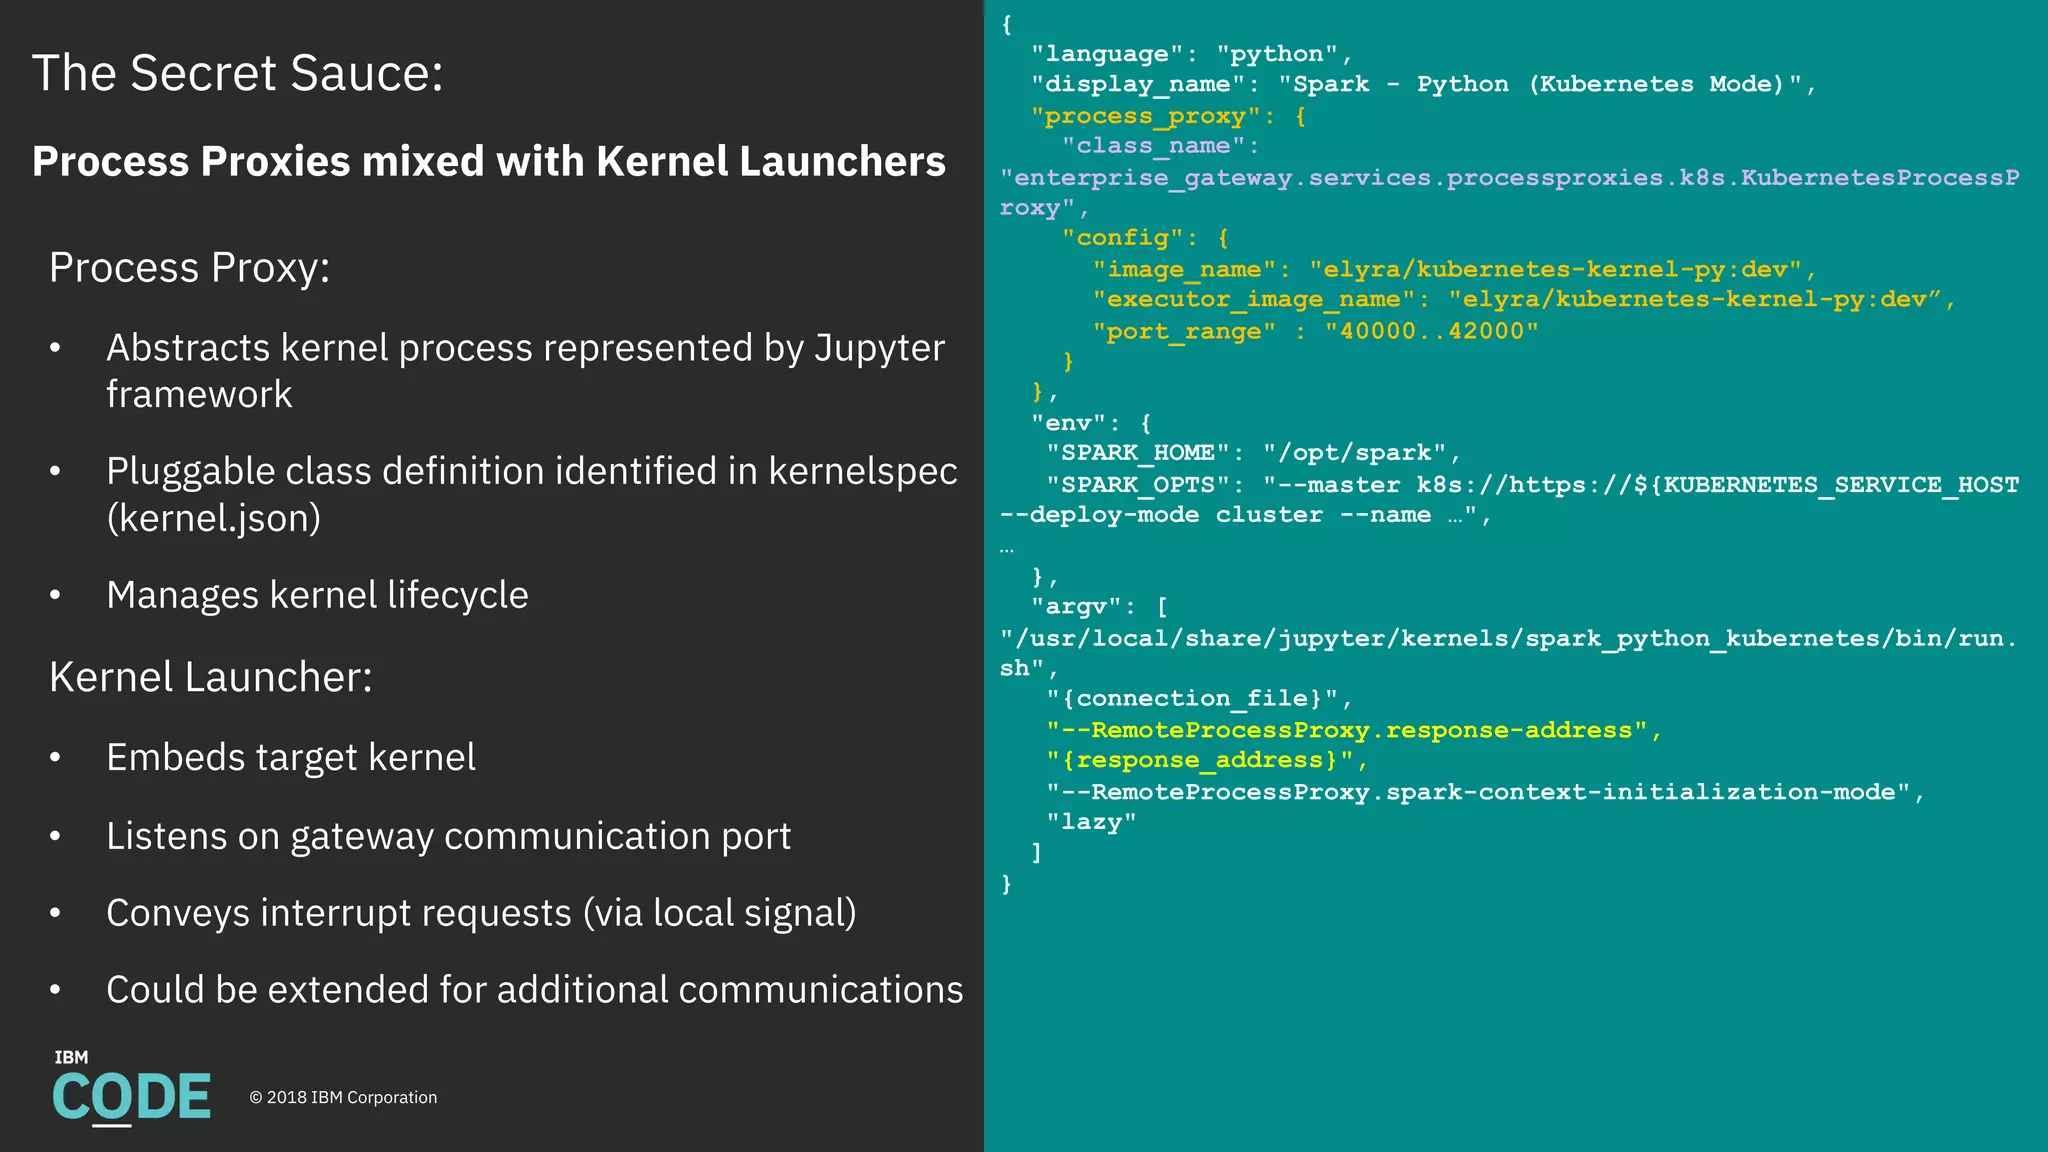Click the 'Kernel Launcher:' heading
The image size is (2048, 1152).
pyautogui.click(x=211, y=677)
